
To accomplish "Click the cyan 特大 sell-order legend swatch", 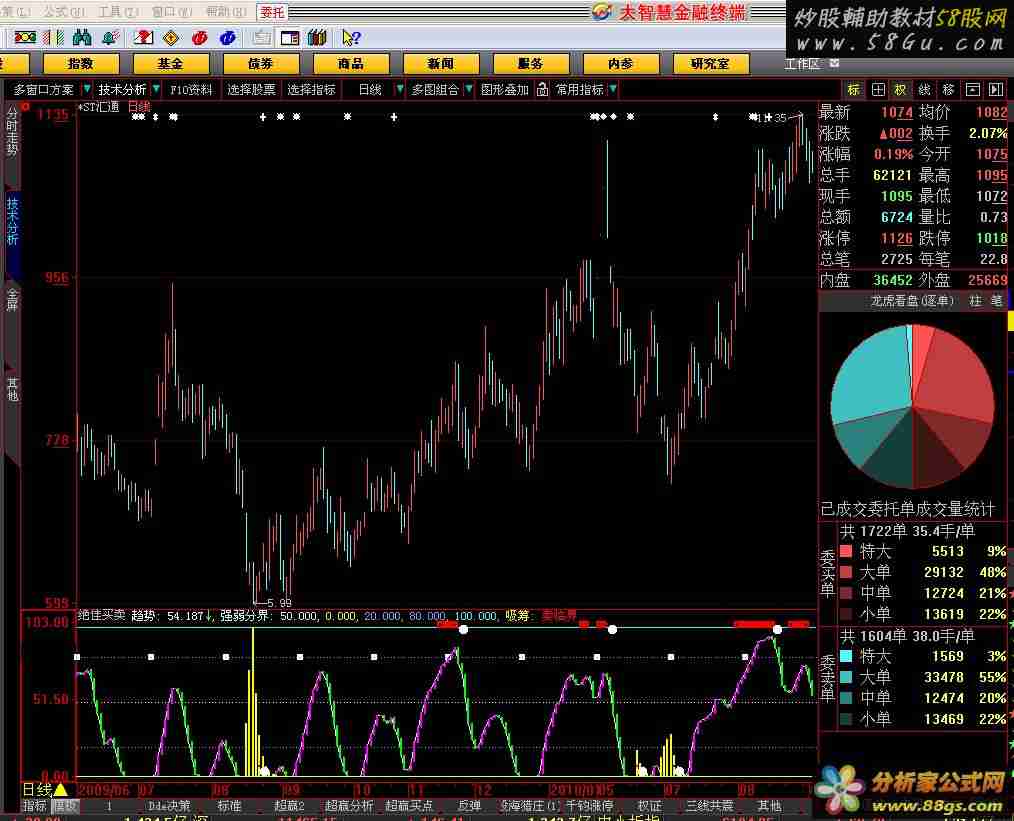I will 846,656.
